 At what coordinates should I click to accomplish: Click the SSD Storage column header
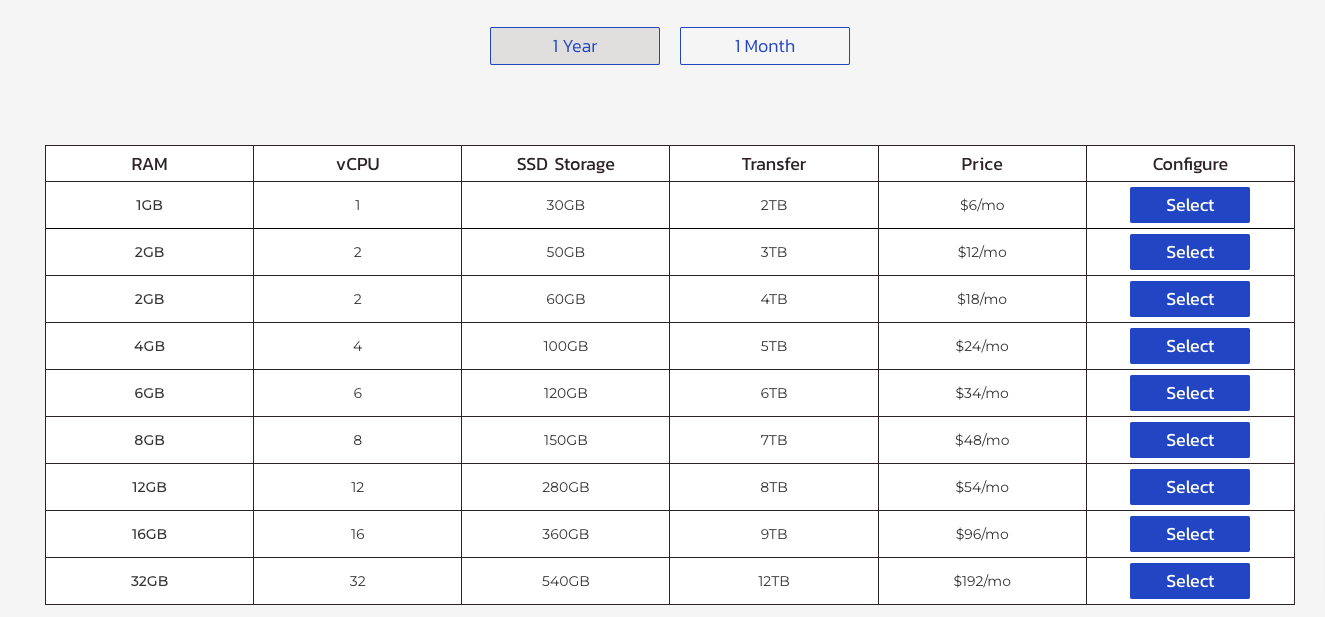565,164
